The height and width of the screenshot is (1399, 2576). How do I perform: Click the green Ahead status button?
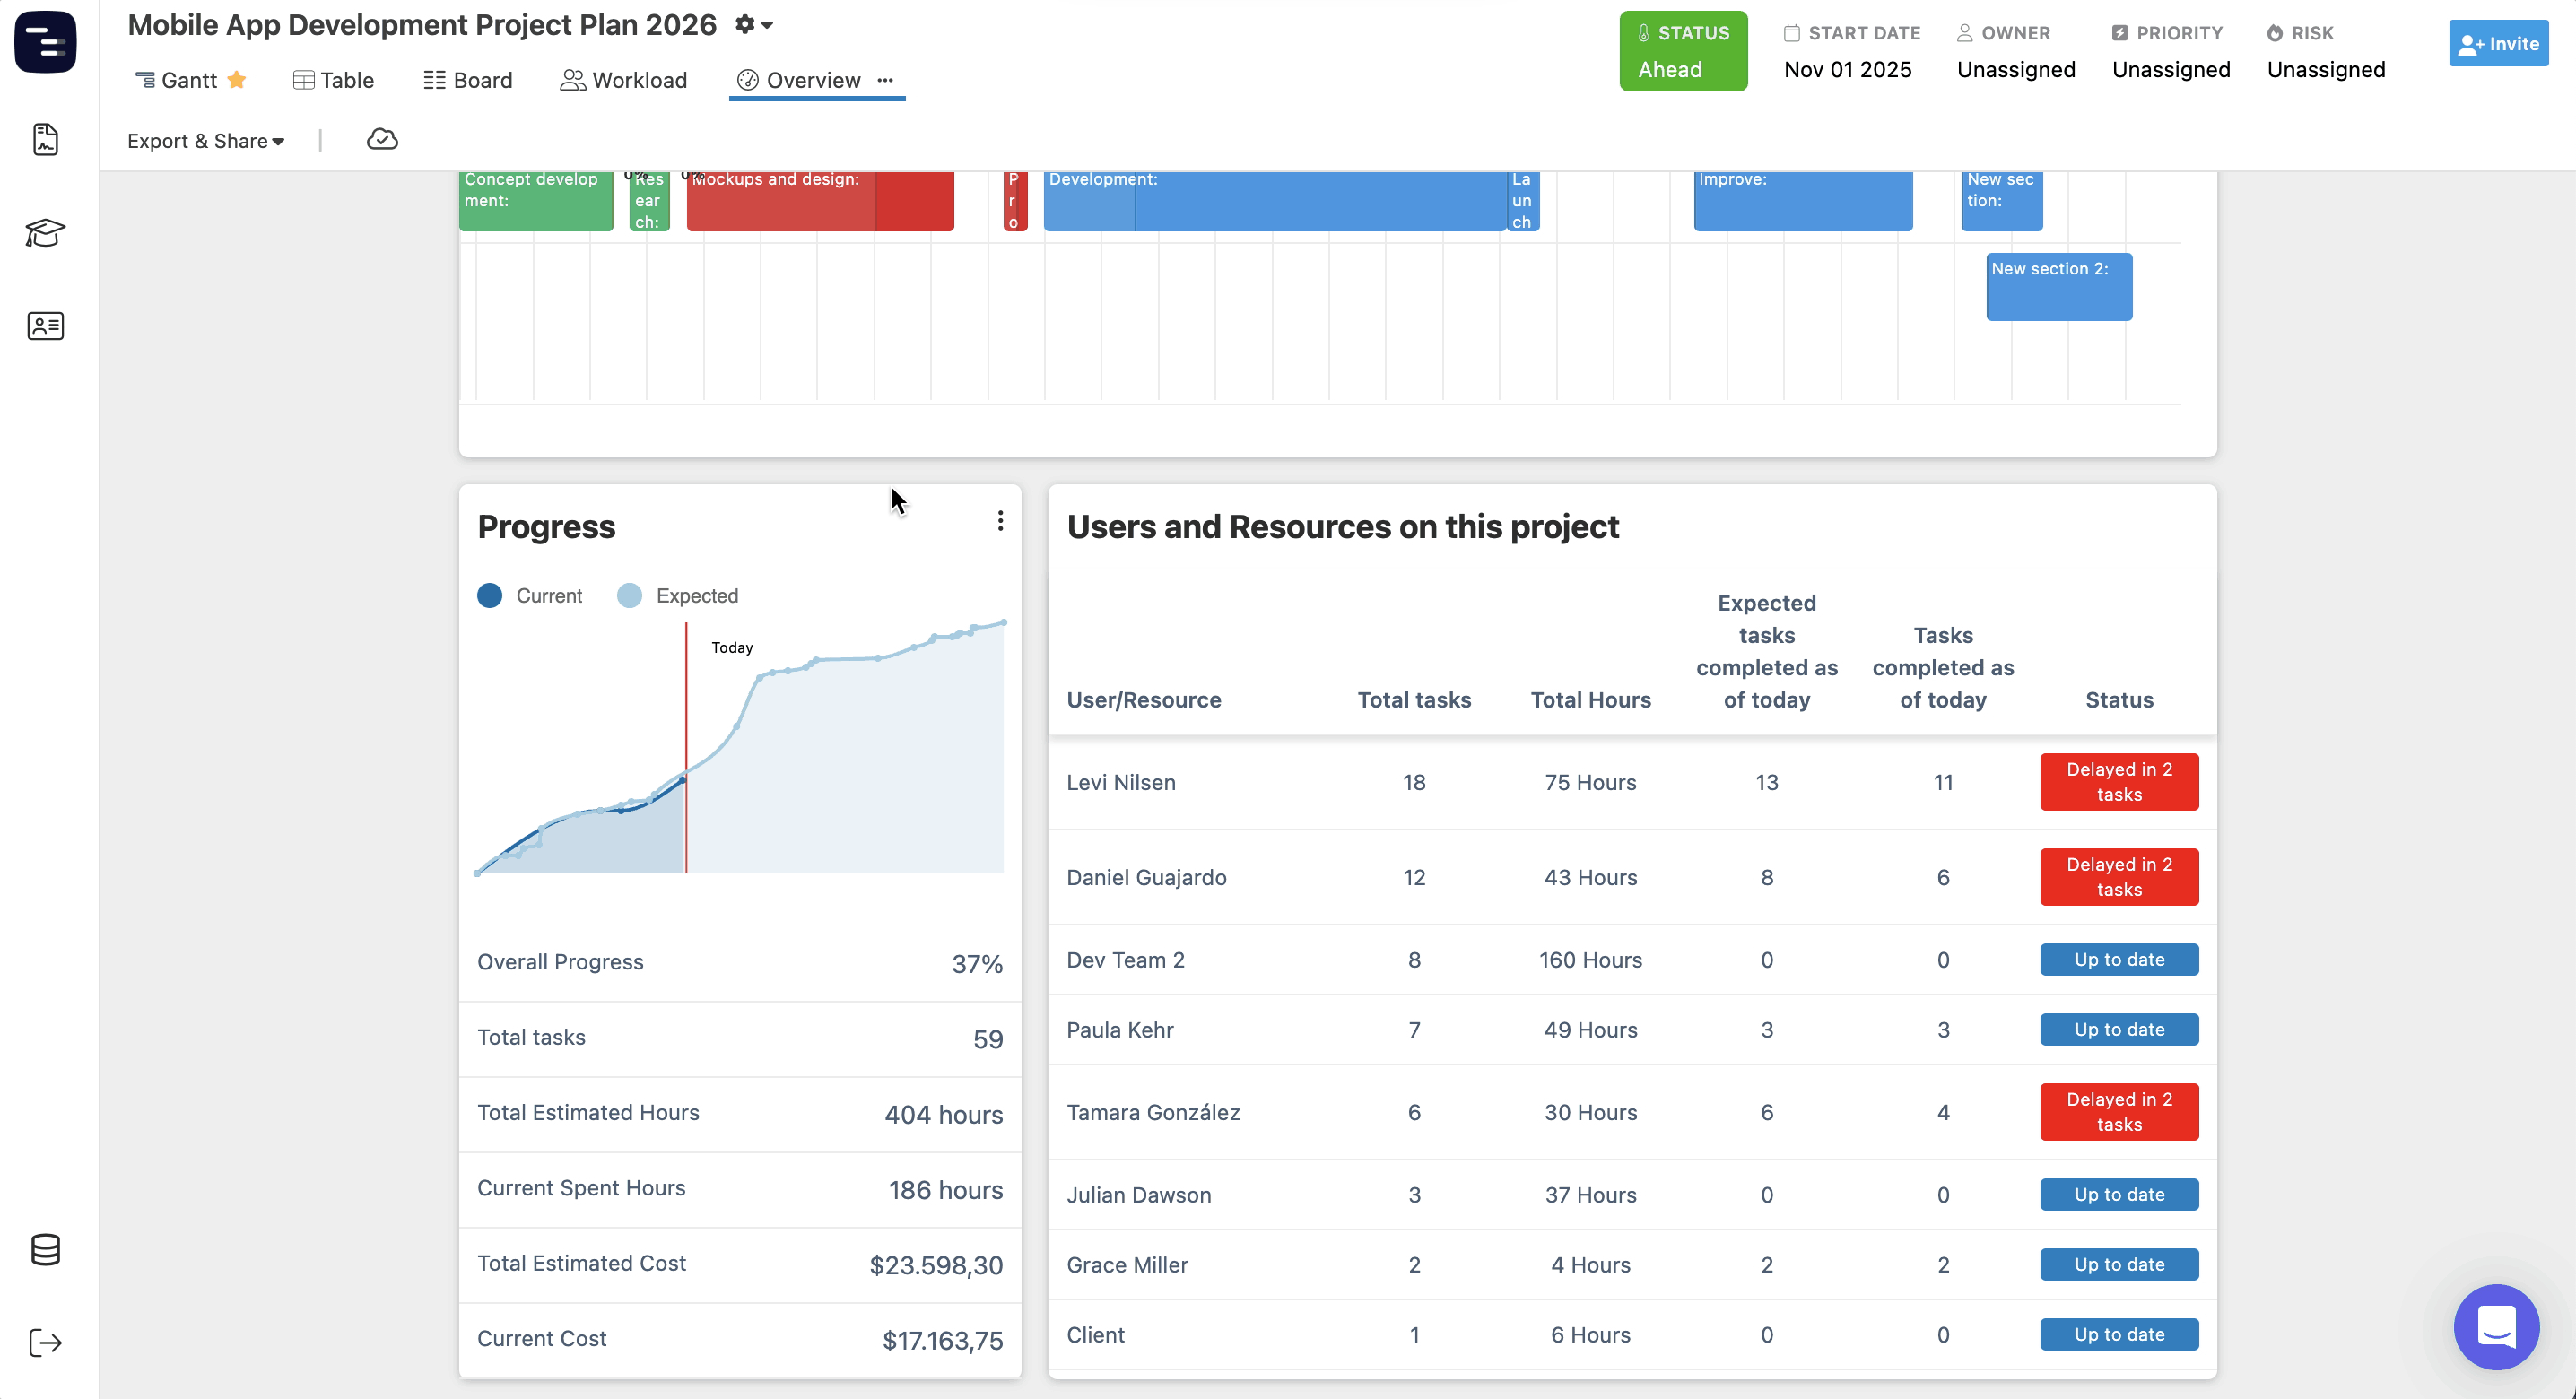coord(1683,51)
